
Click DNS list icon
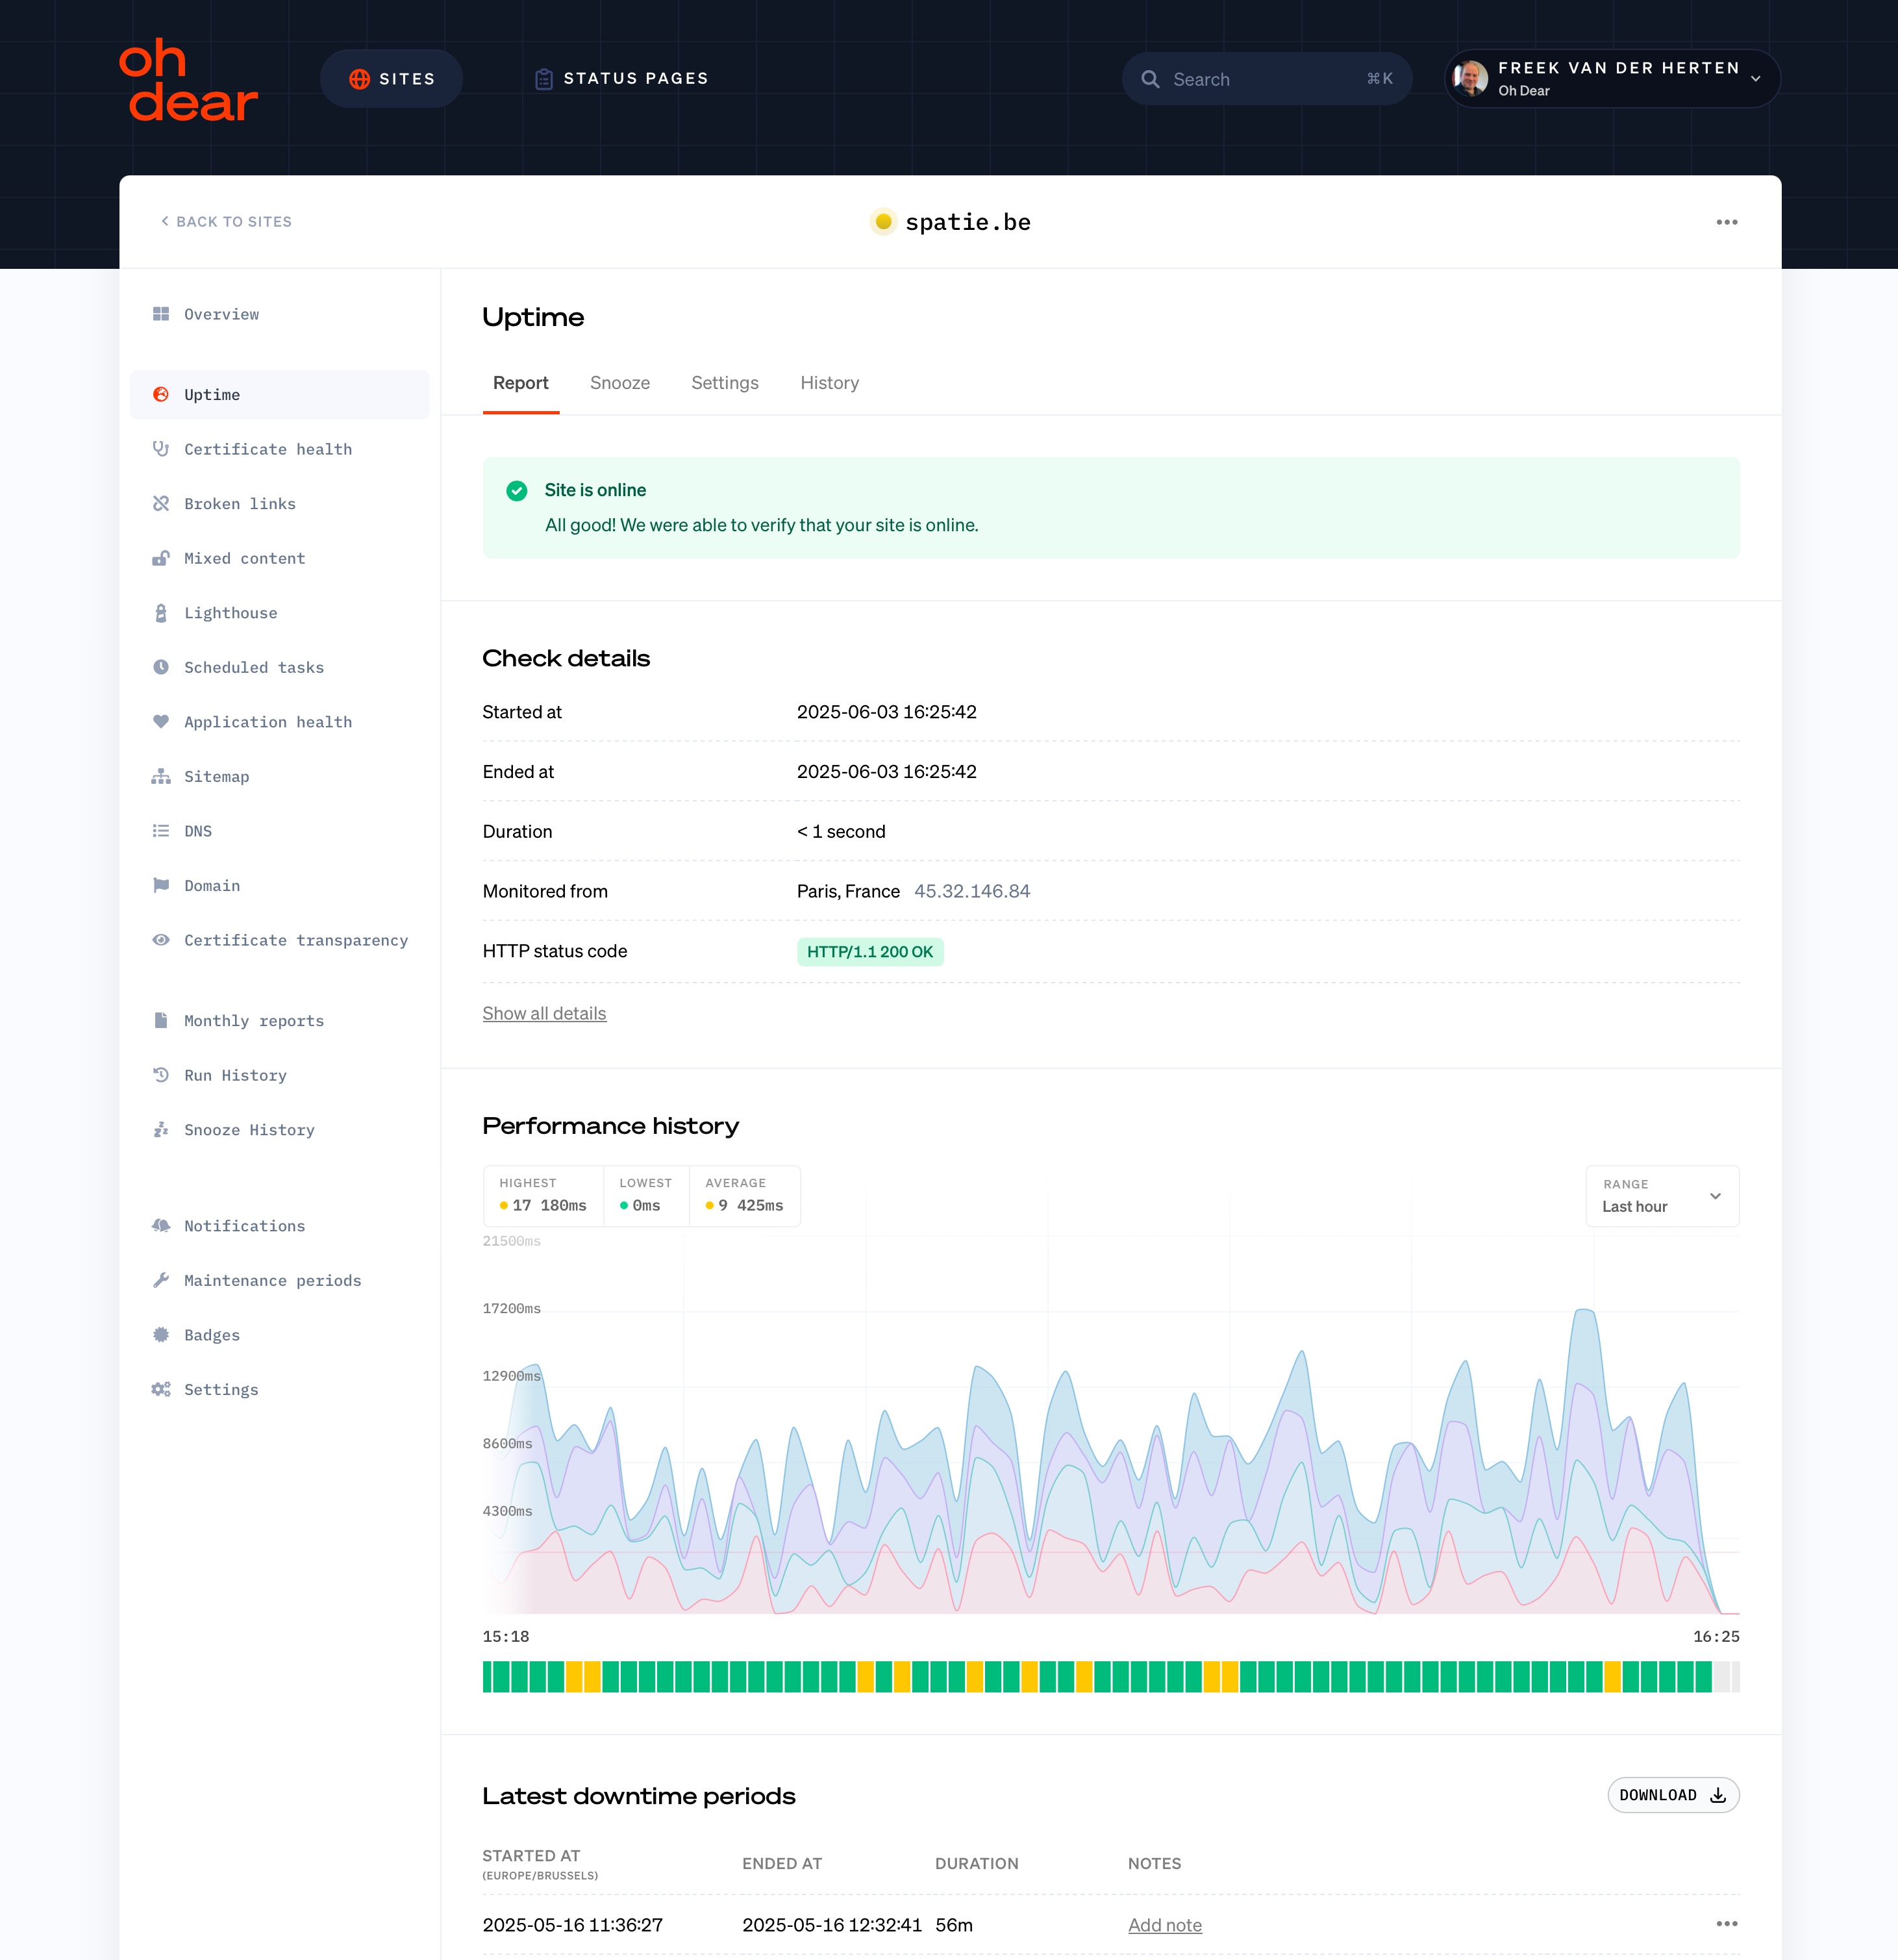tap(161, 831)
